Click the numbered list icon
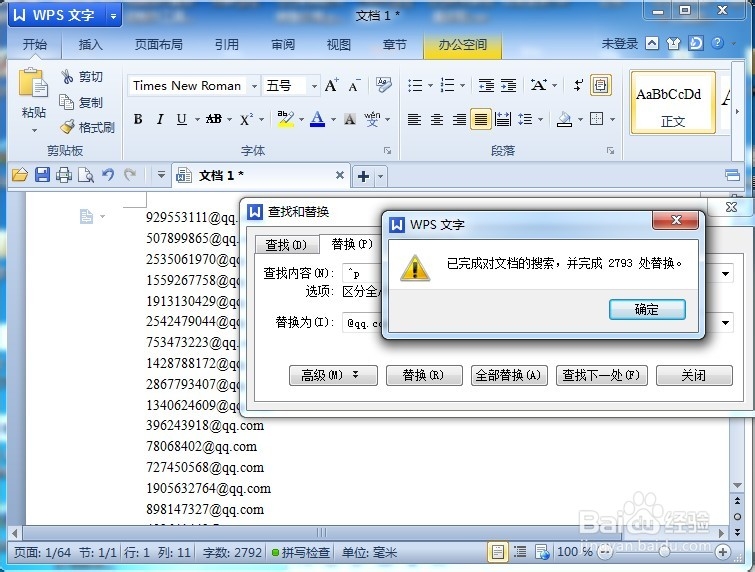 [447, 86]
